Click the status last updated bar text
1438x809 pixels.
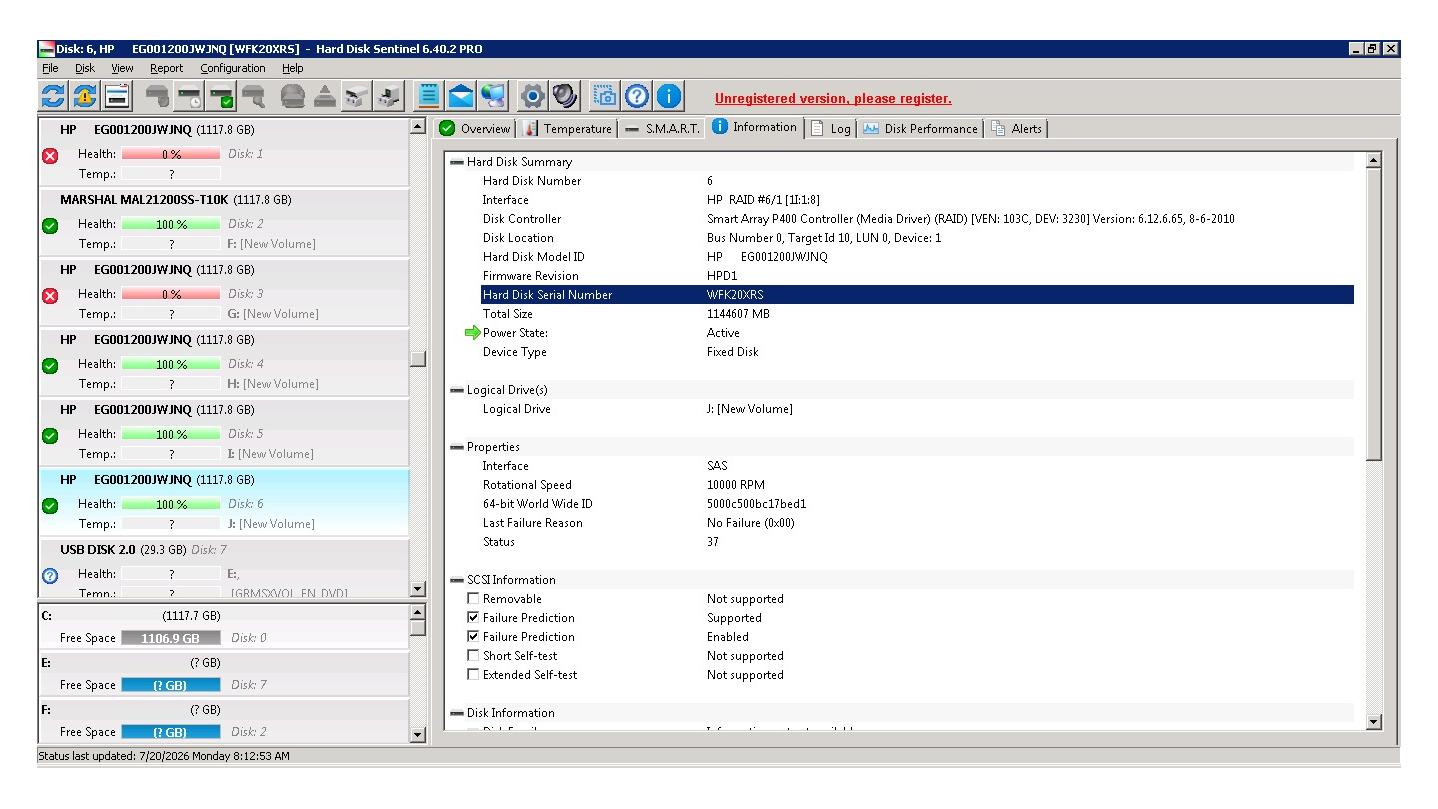point(164,756)
